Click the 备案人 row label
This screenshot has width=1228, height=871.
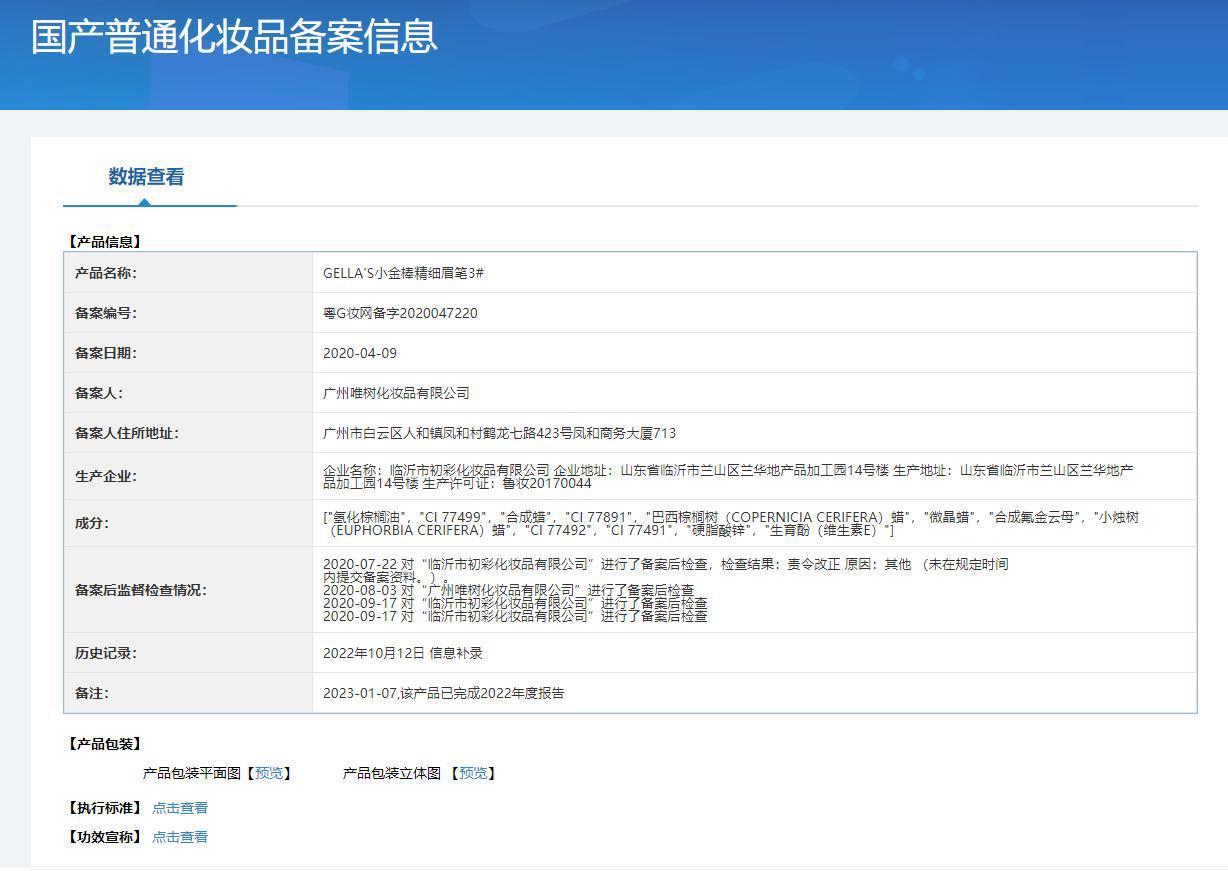99,393
